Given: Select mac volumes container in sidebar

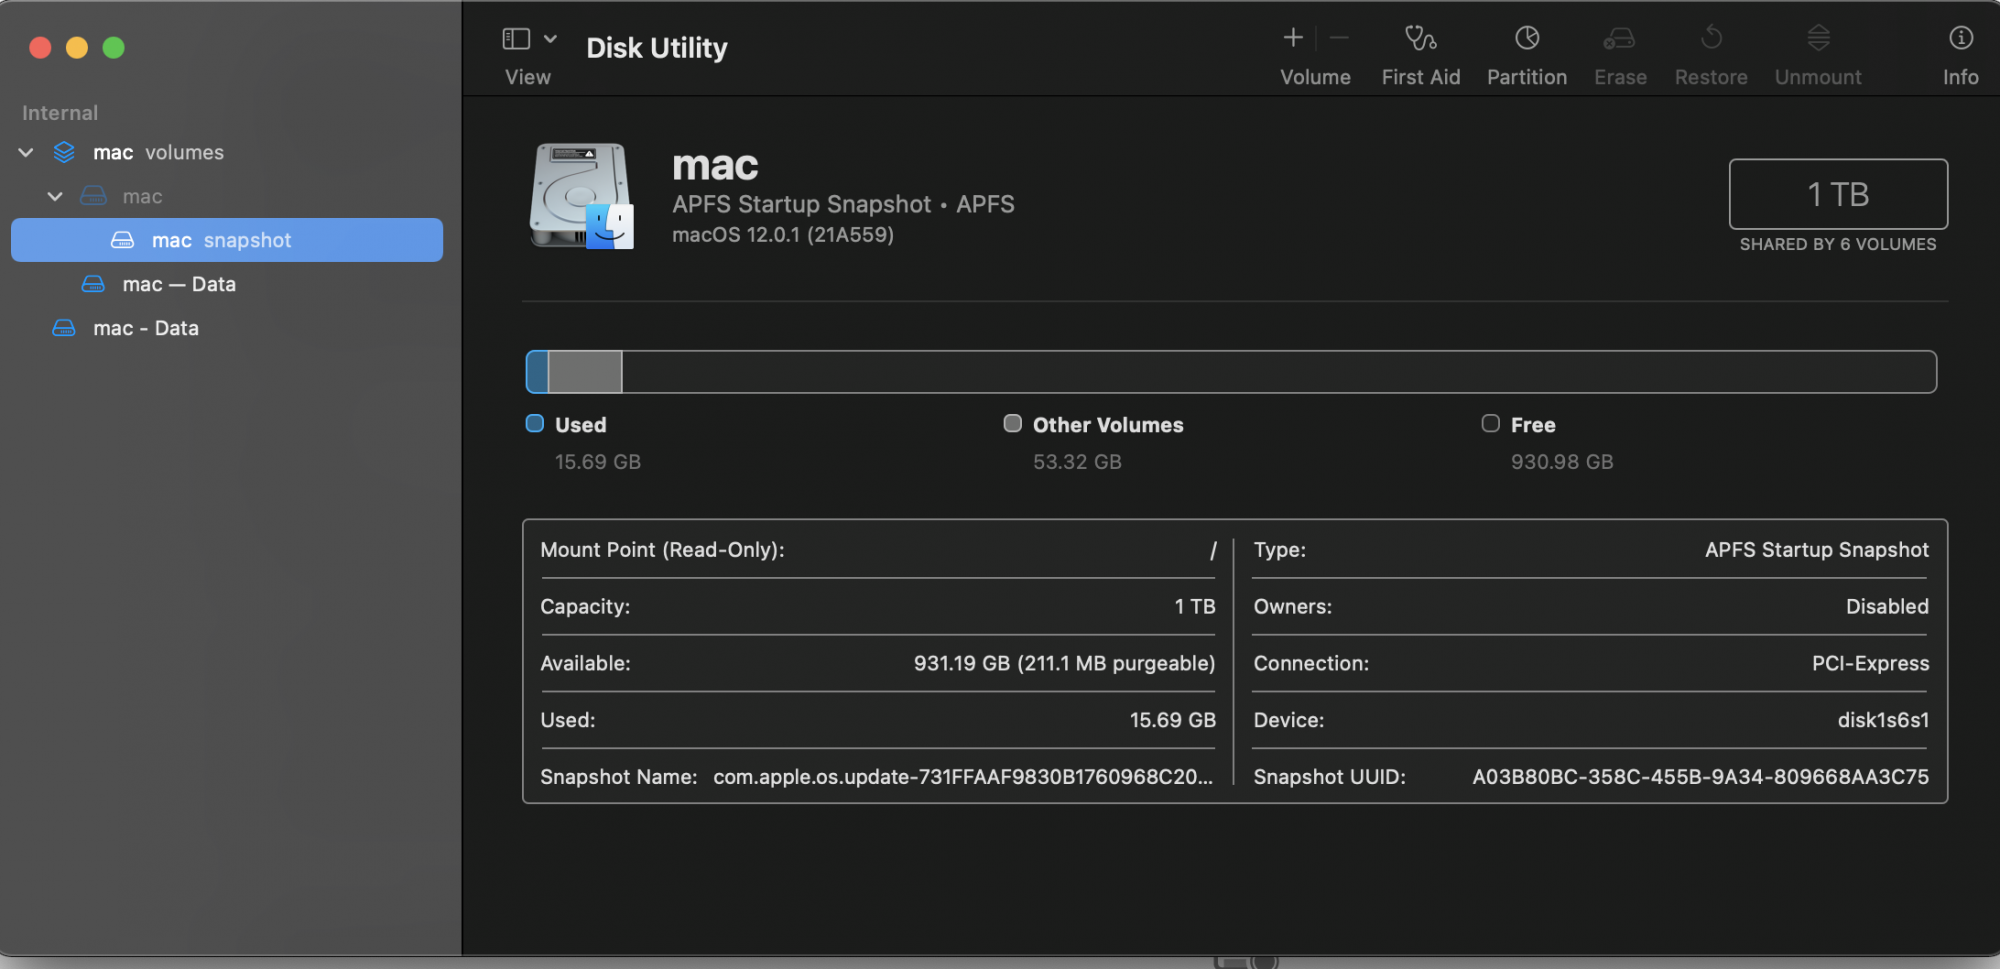Looking at the screenshot, I should tap(227, 152).
